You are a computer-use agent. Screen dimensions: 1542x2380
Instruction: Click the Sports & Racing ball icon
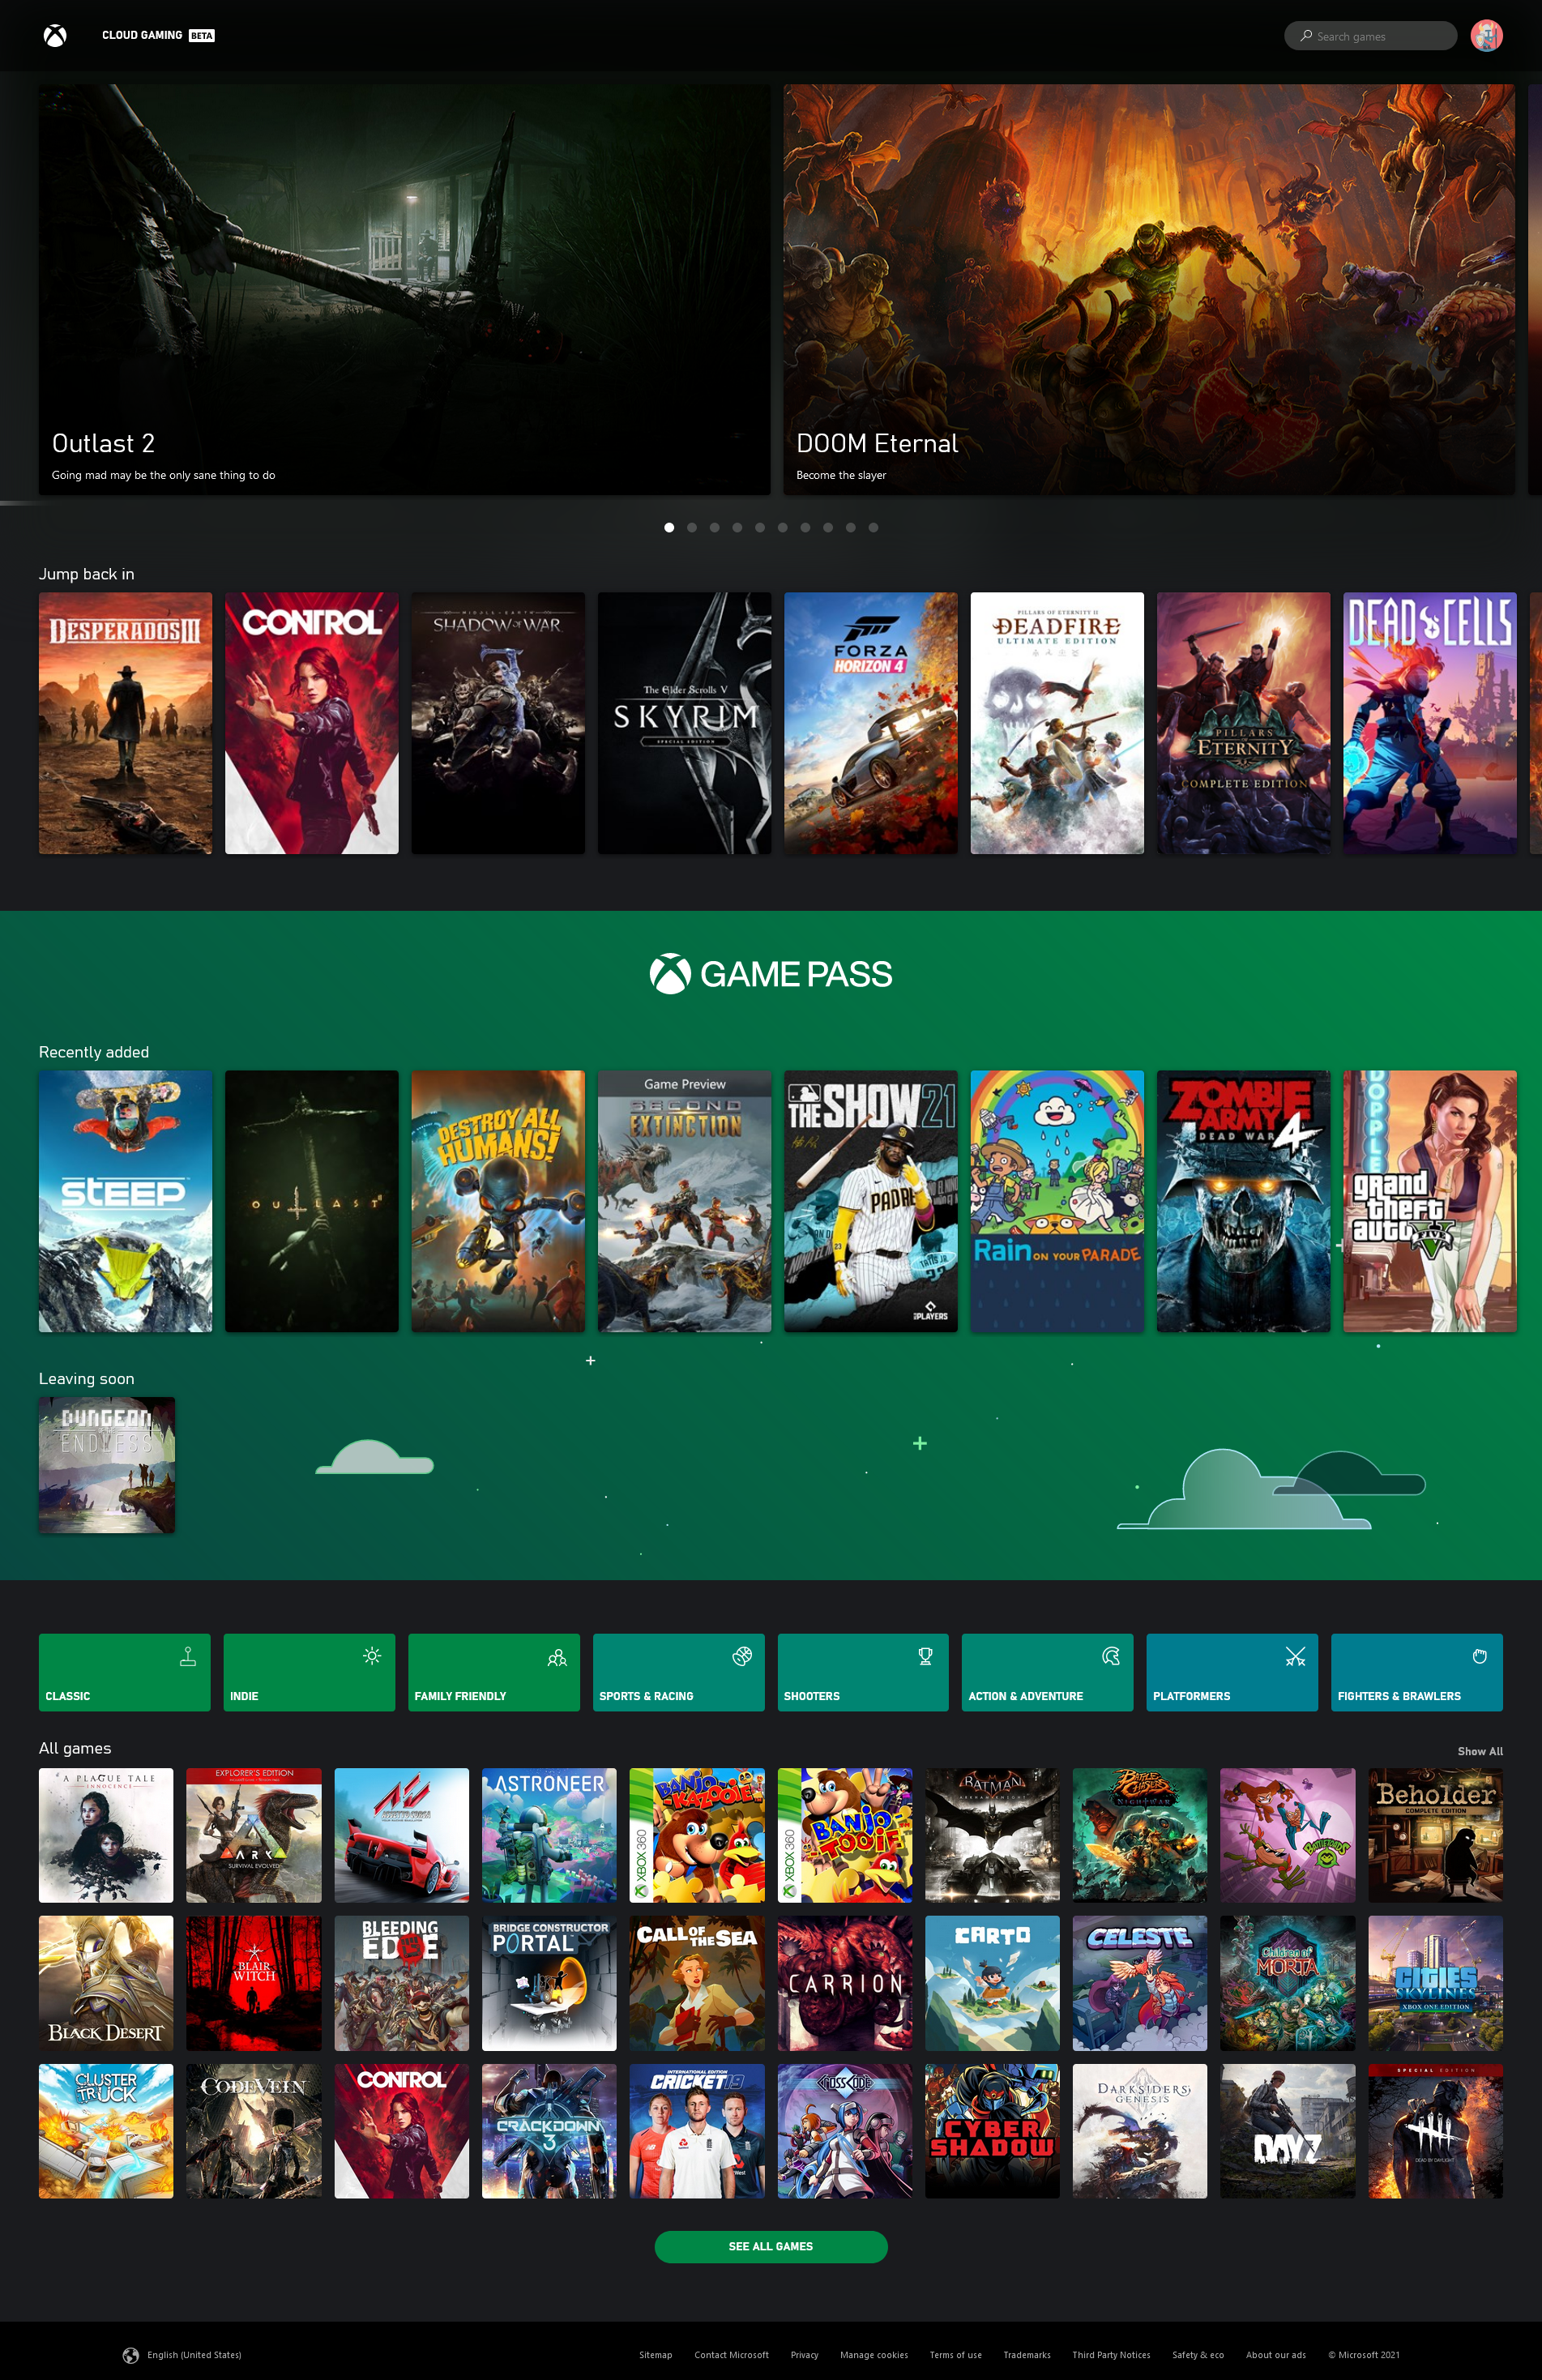click(742, 1656)
